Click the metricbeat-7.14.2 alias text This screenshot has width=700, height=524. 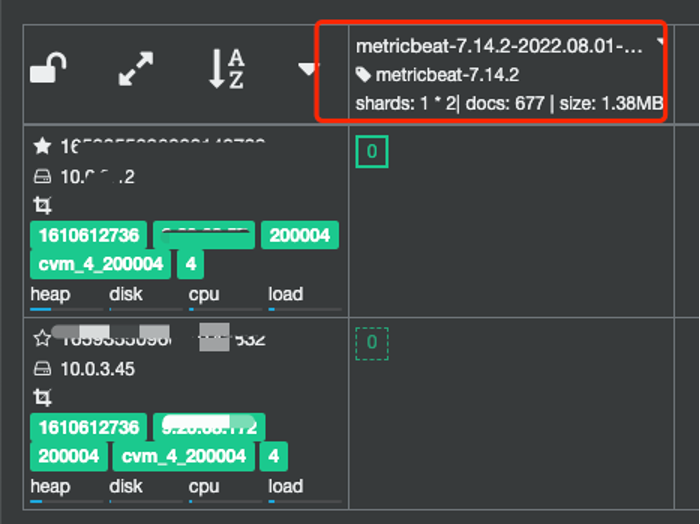coord(447,75)
